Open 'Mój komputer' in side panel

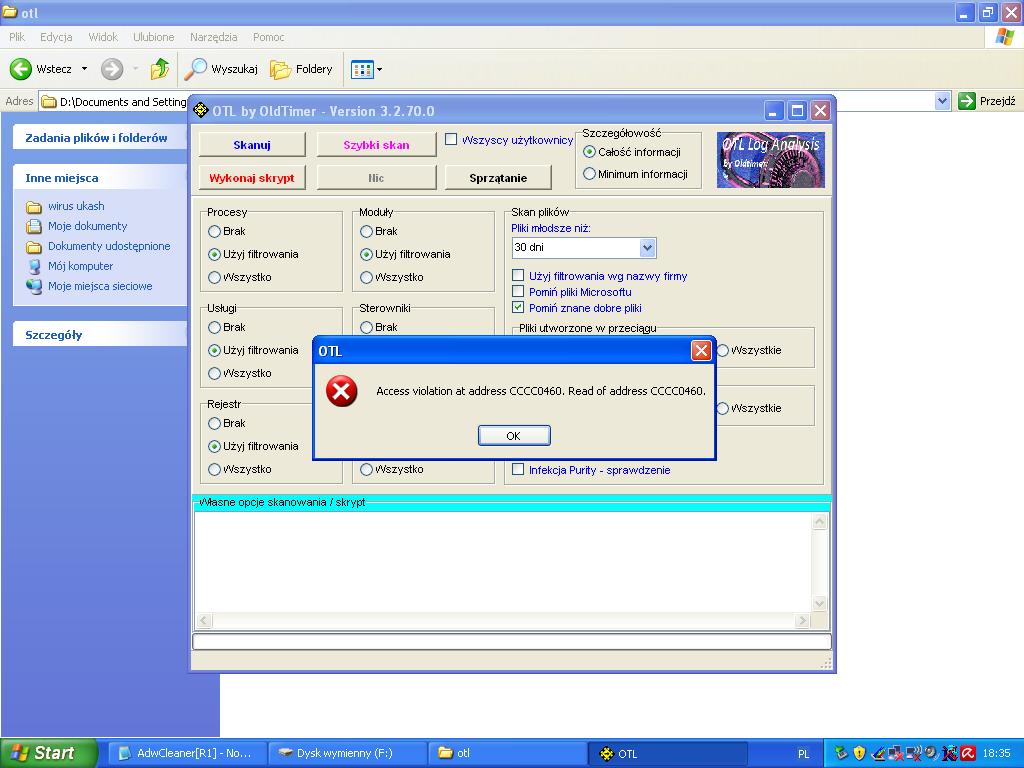click(80, 266)
